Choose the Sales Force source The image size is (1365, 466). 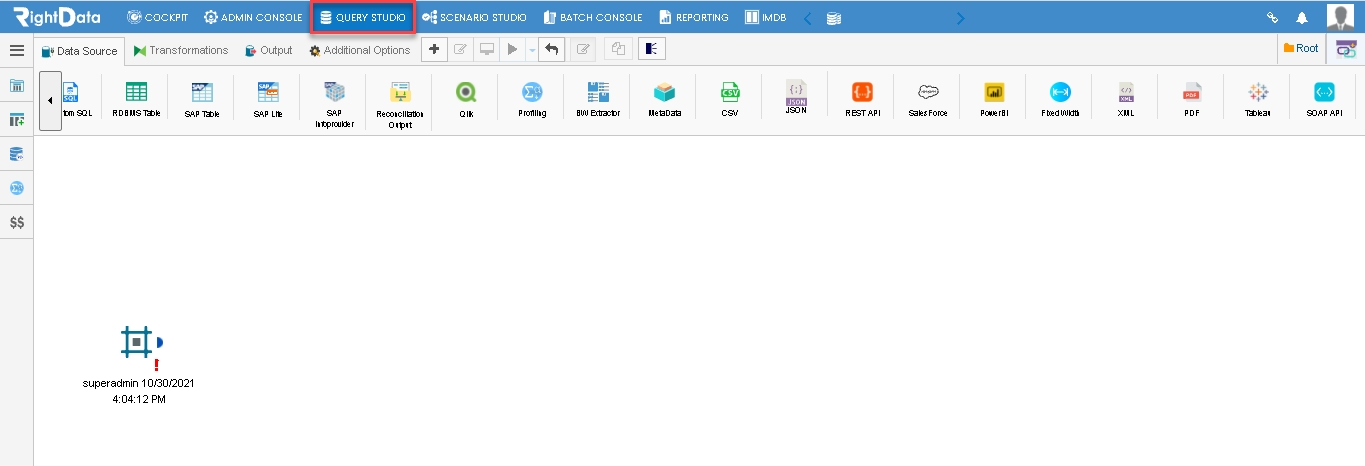[928, 99]
